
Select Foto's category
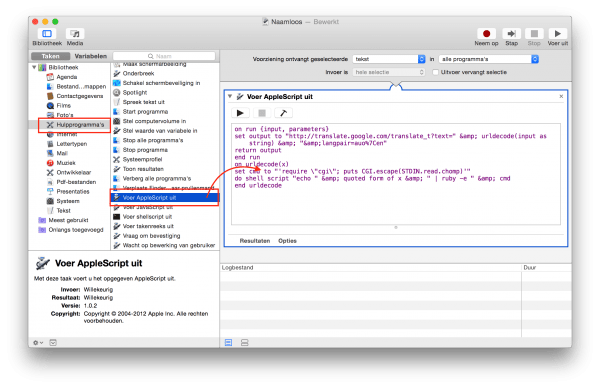pos(60,115)
